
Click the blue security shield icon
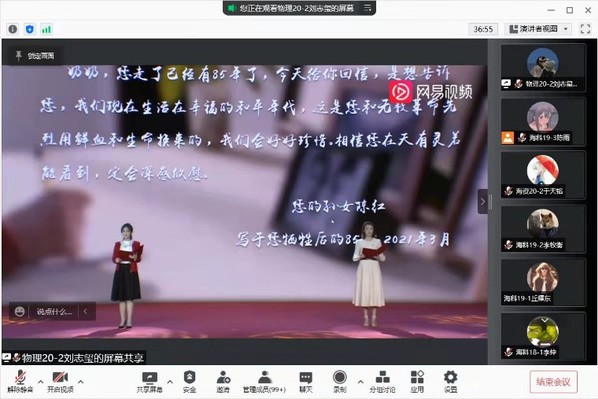pos(30,29)
